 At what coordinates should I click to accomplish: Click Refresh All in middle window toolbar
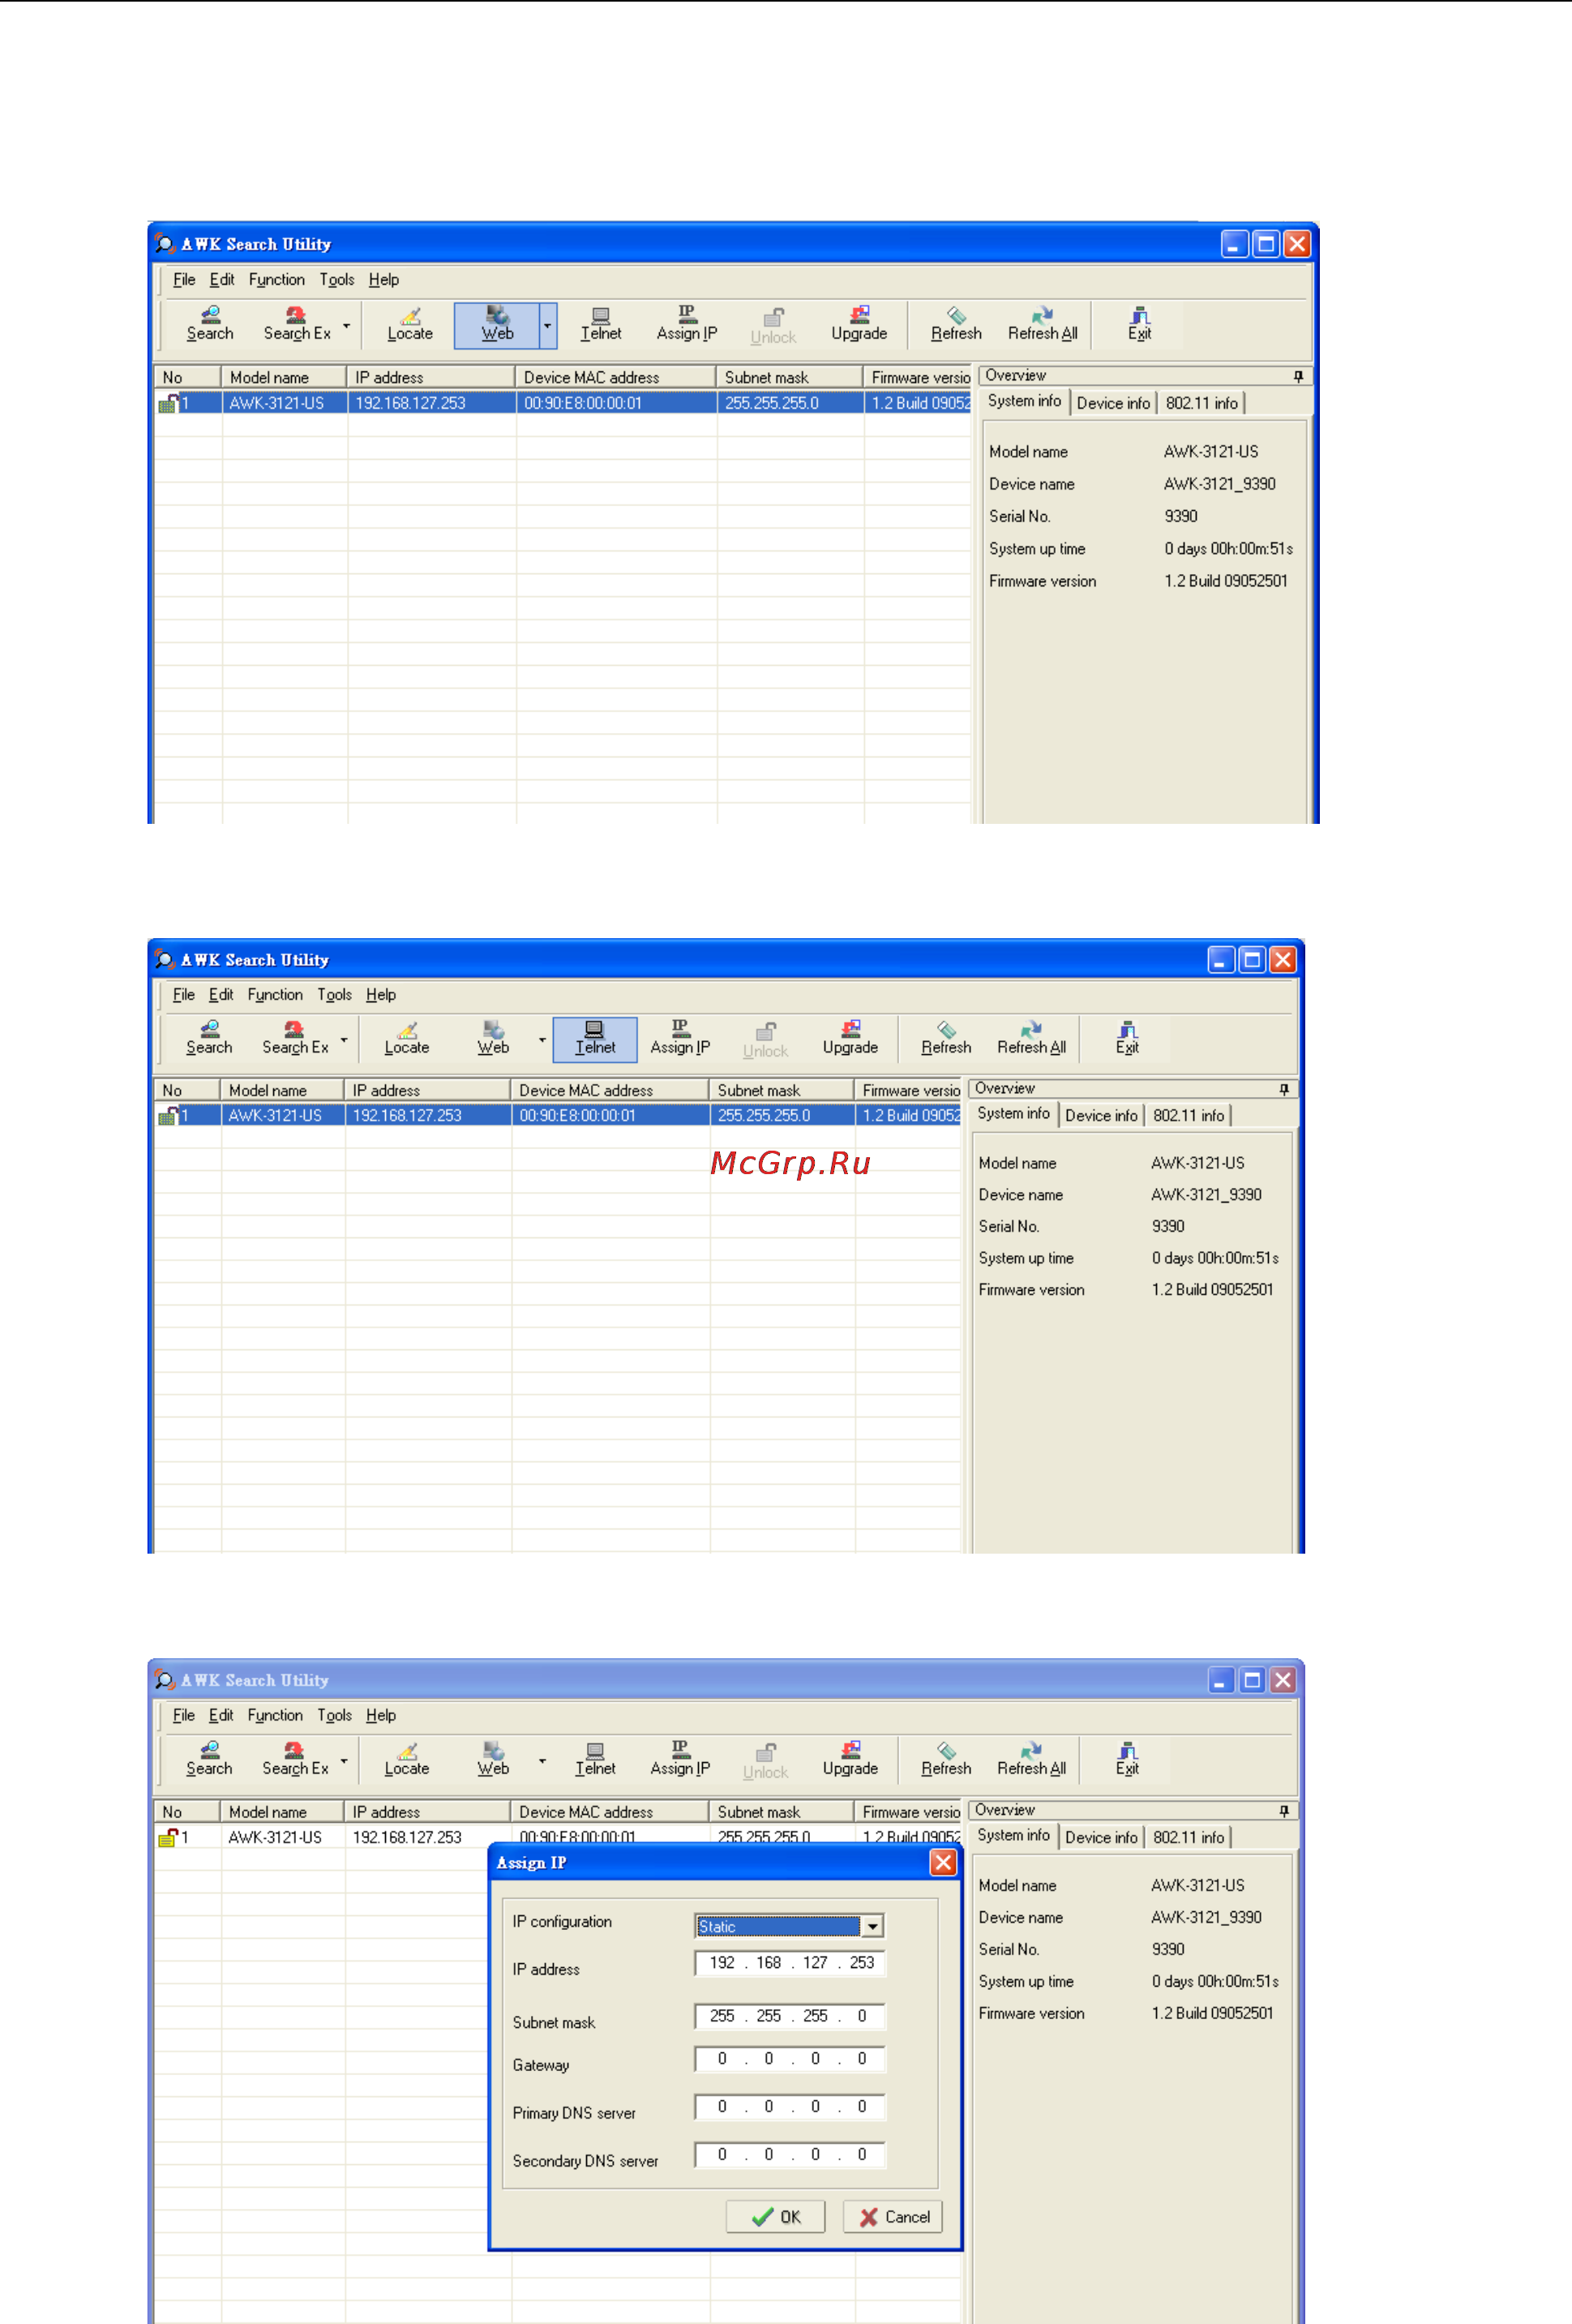click(1031, 1038)
